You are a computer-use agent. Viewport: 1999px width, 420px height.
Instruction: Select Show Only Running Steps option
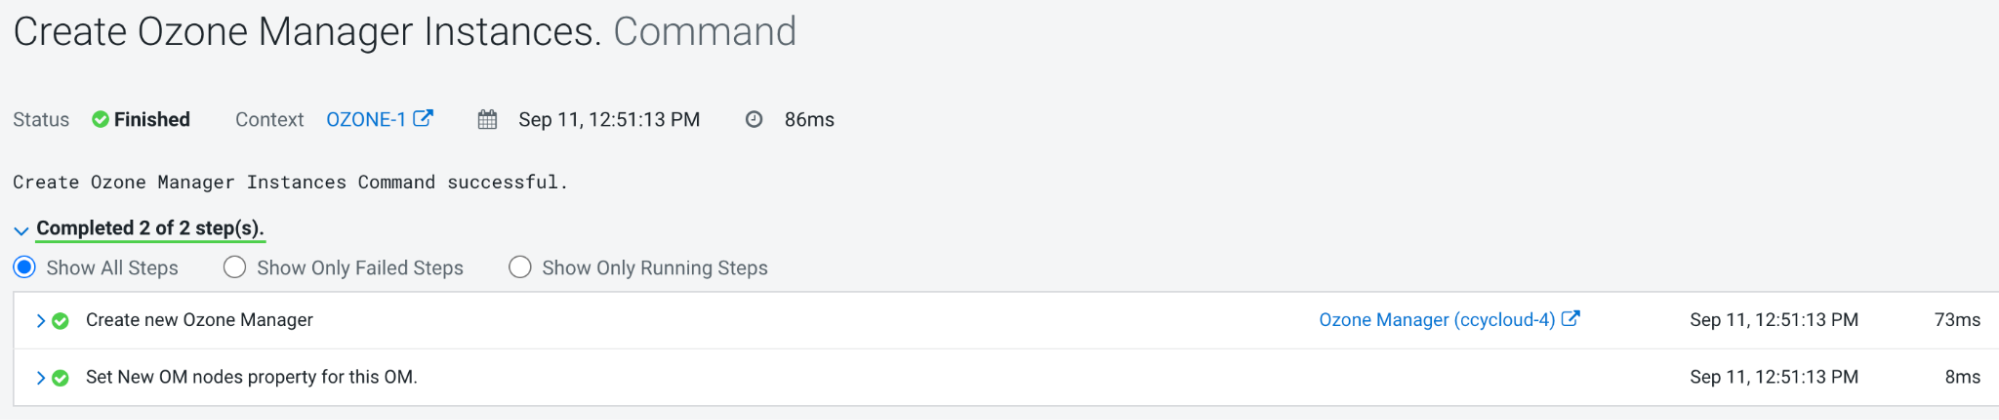[x=520, y=268]
